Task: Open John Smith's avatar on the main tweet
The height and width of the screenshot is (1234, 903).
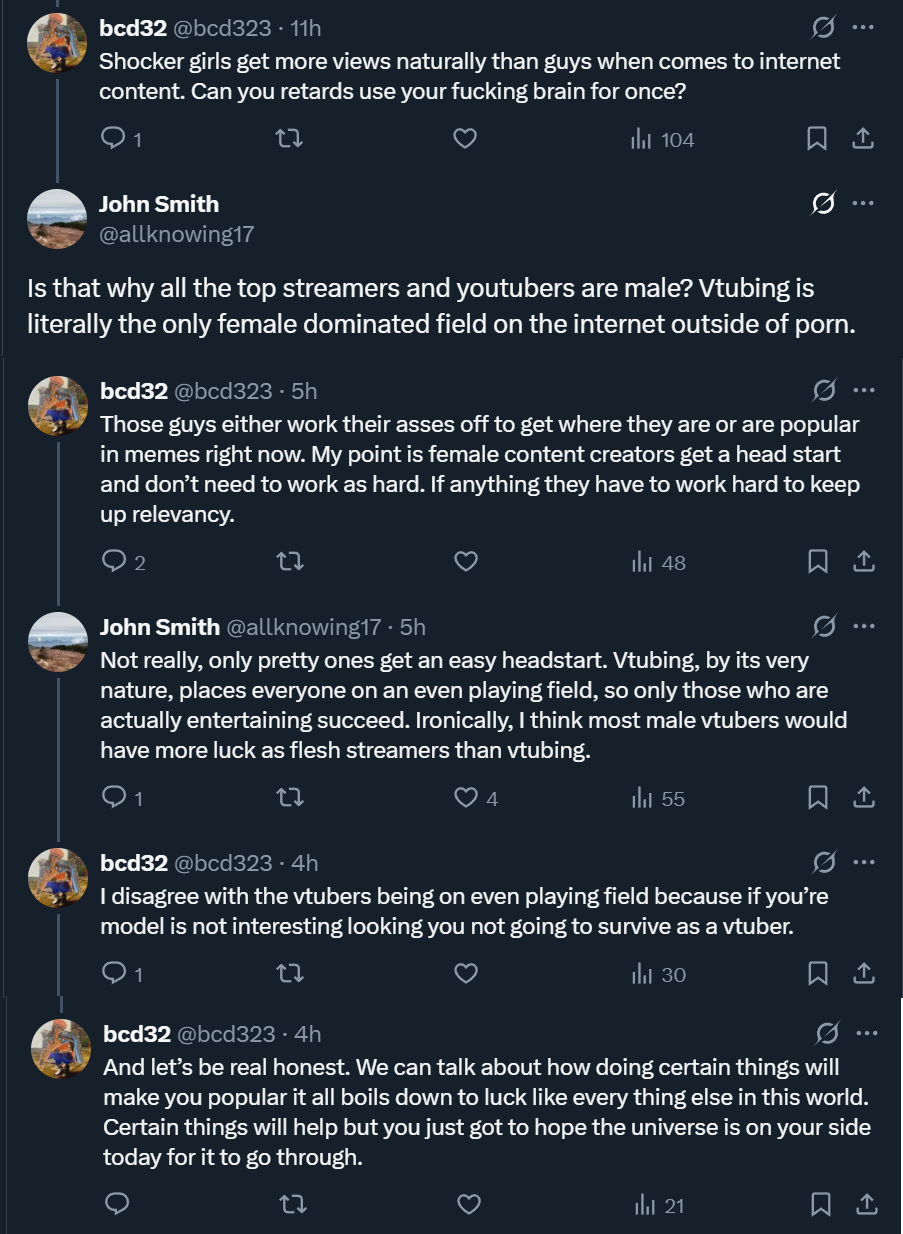Action: (57, 218)
